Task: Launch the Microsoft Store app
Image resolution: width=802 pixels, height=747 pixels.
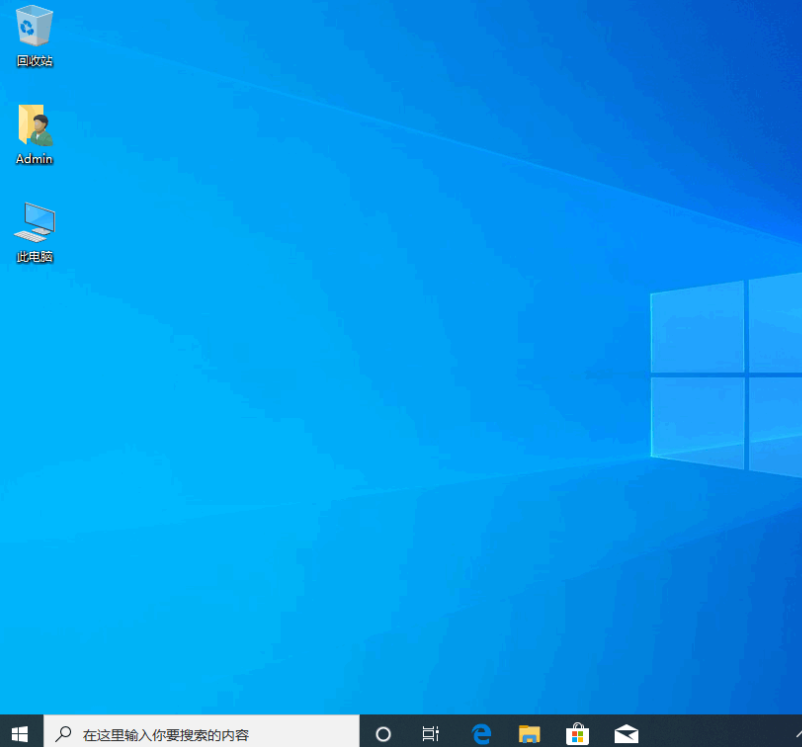Action: 577,732
